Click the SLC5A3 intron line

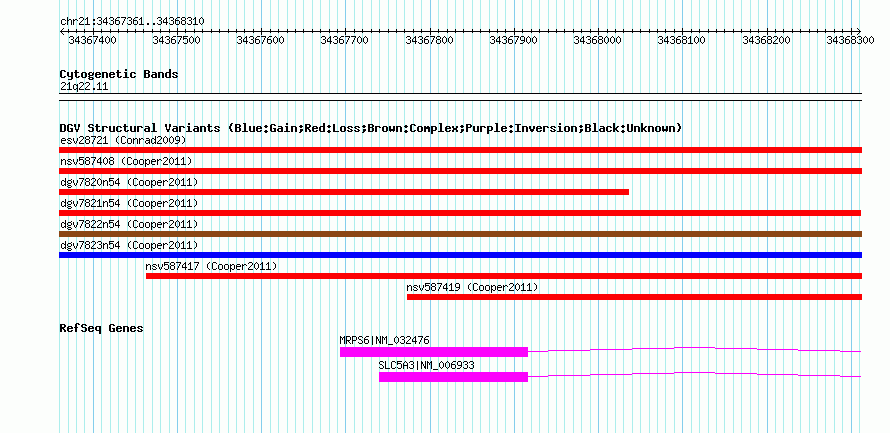[x=695, y=375]
